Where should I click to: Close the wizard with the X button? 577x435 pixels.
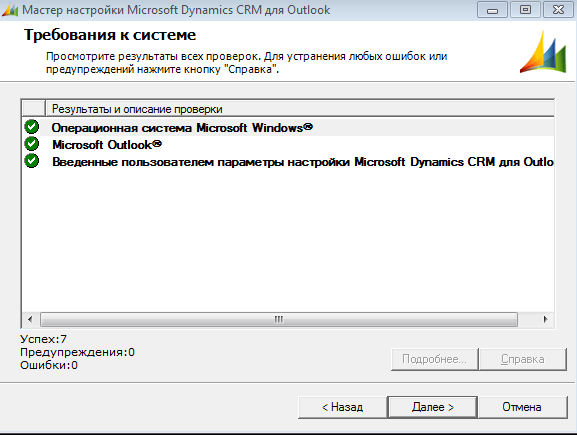click(558, 10)
